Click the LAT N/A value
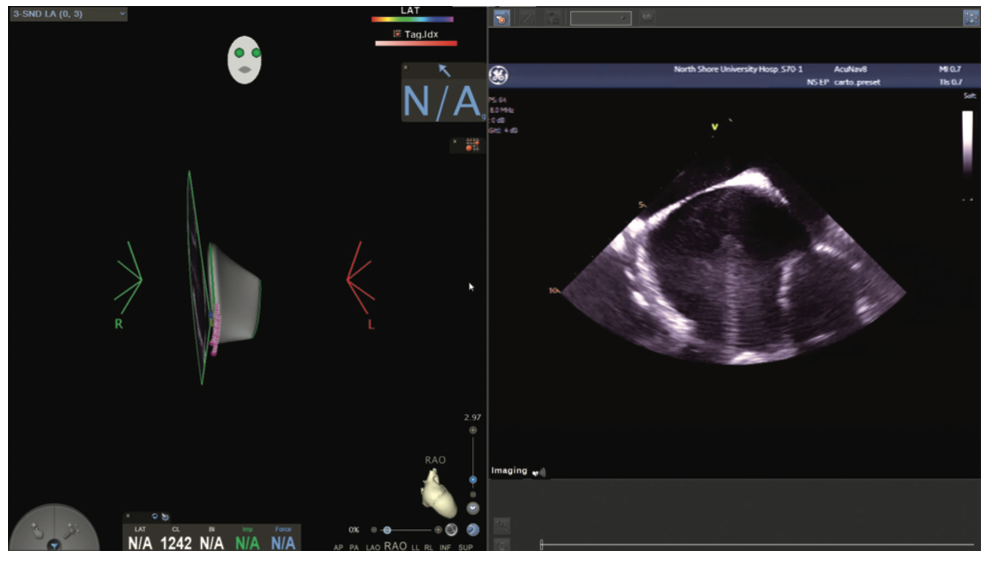This screenshot has width=992, height=562. tap(140, 544)
